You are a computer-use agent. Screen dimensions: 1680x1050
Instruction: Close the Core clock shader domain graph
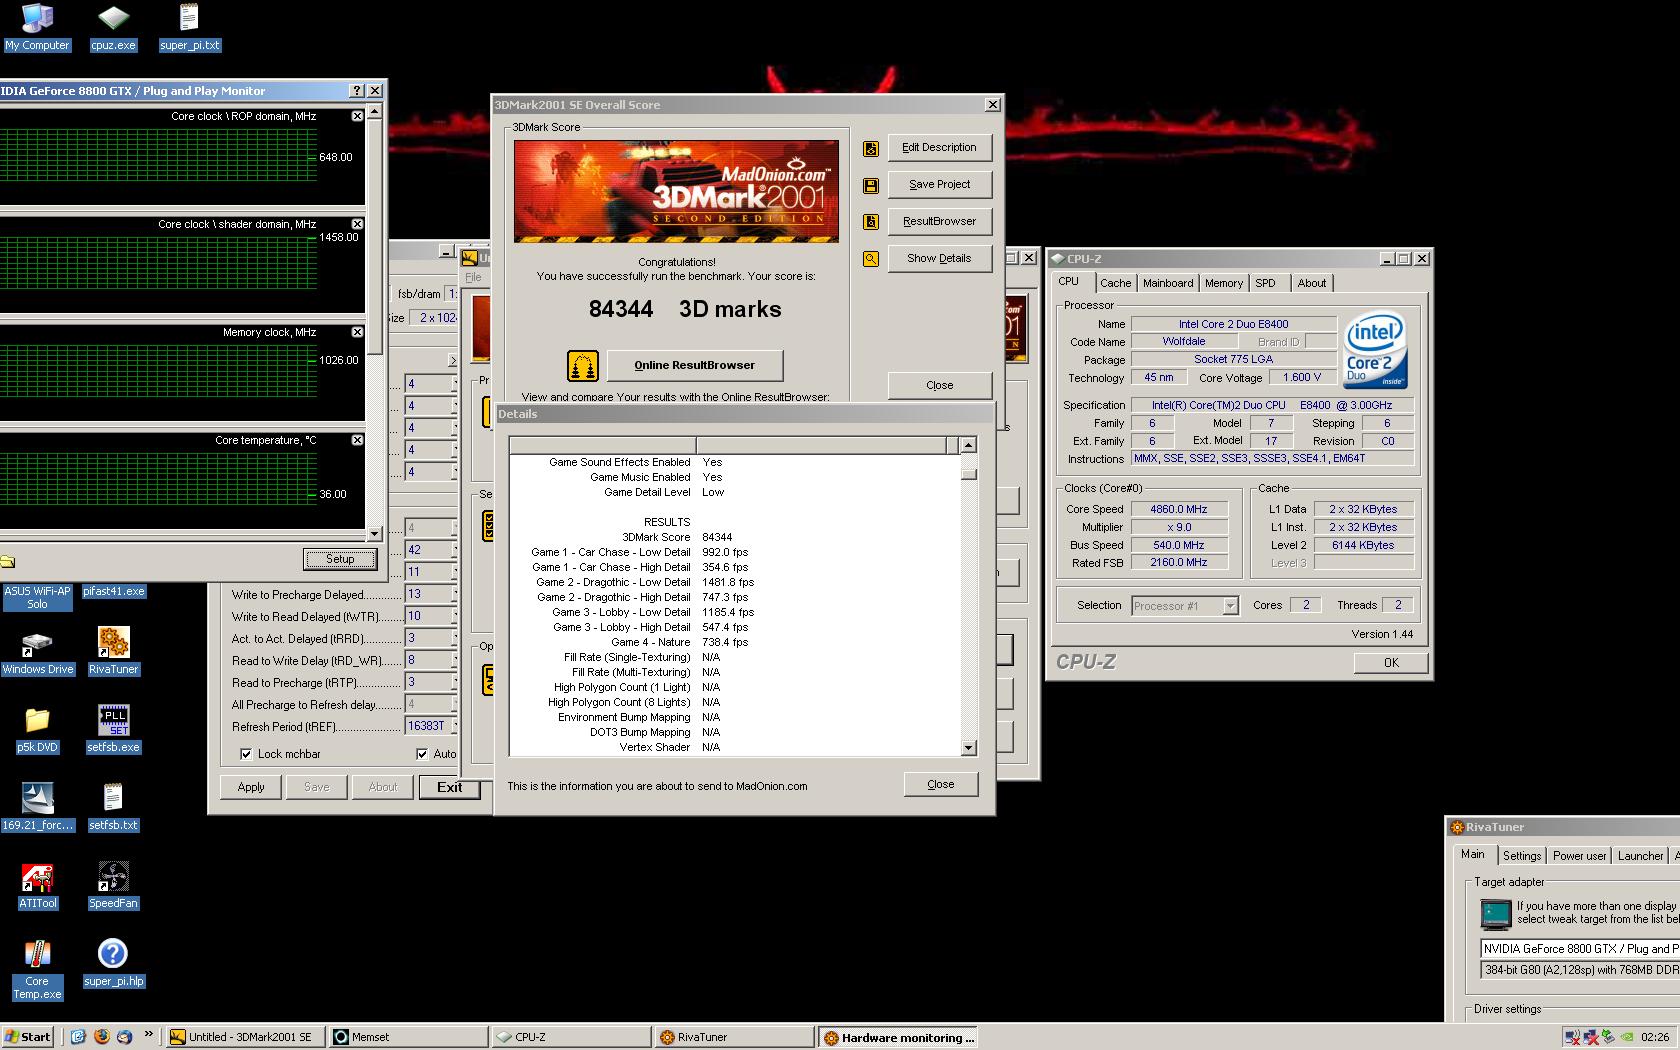click(357, 224)
